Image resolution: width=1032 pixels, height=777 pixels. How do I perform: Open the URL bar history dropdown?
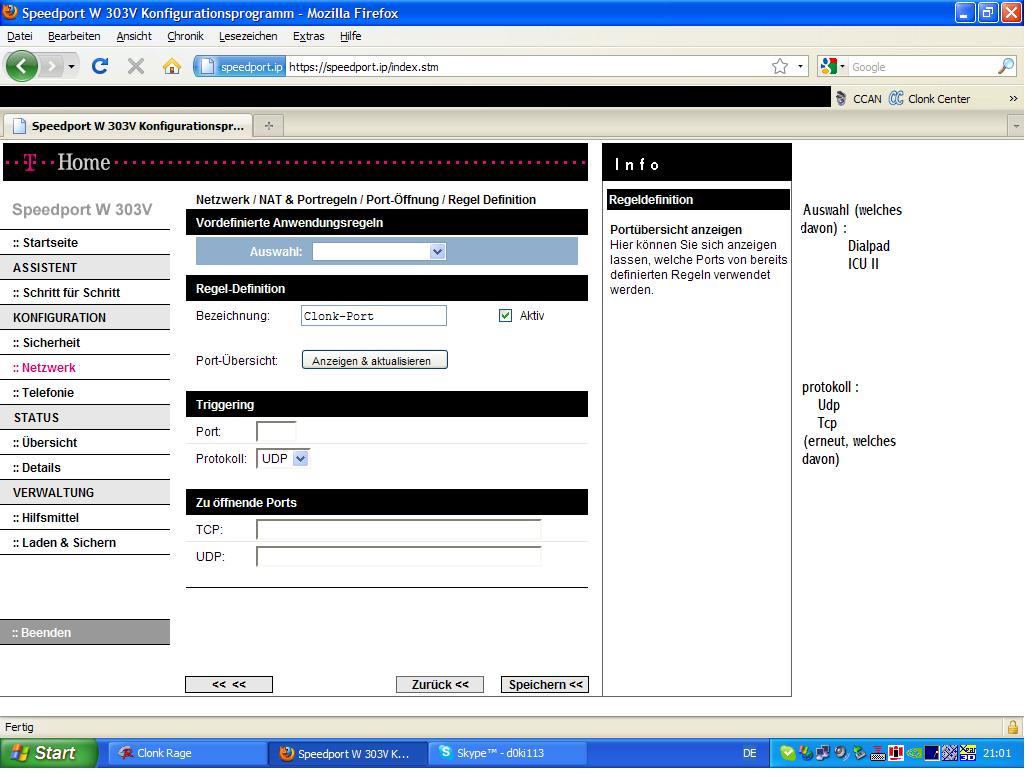(800, 66)
